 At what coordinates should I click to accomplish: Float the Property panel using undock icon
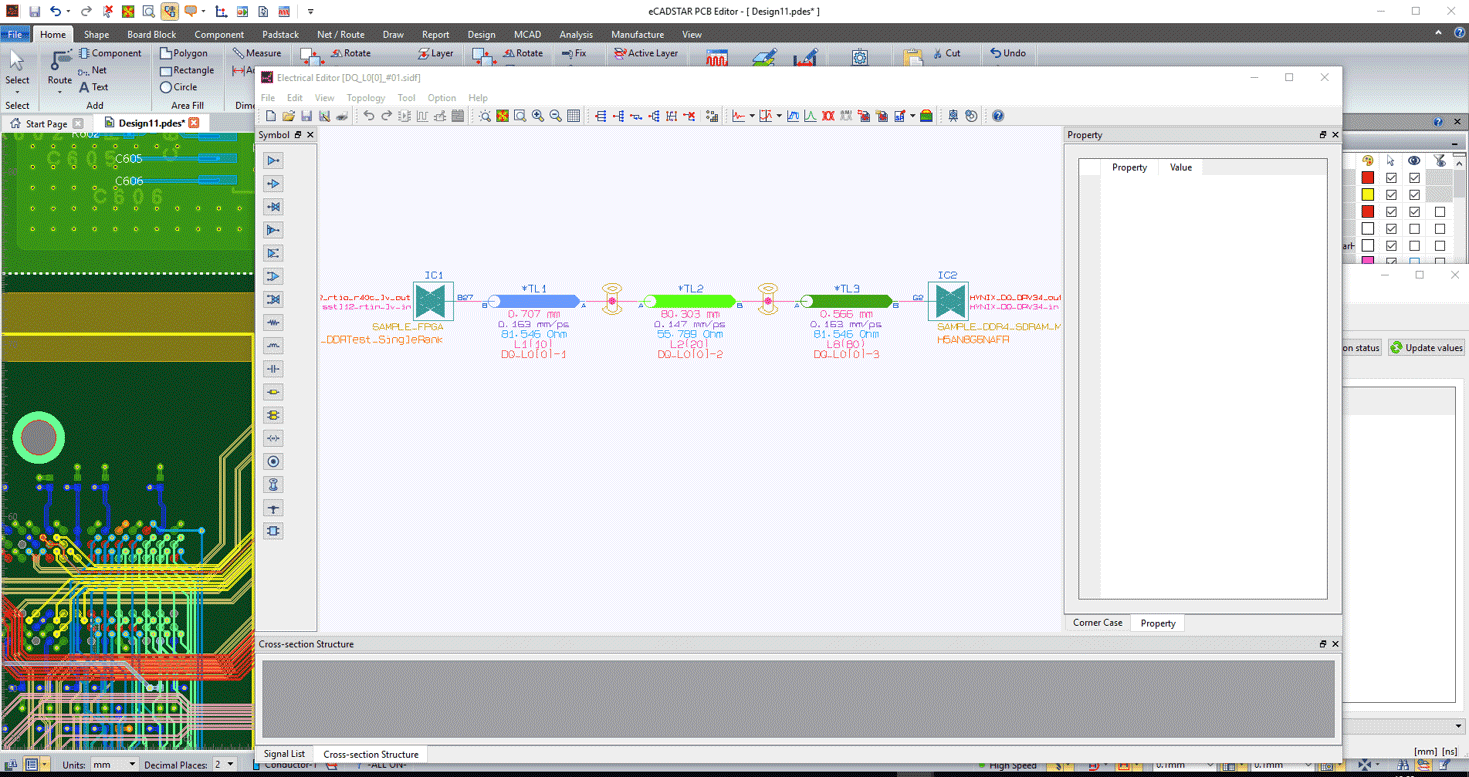pos(1322,135)
